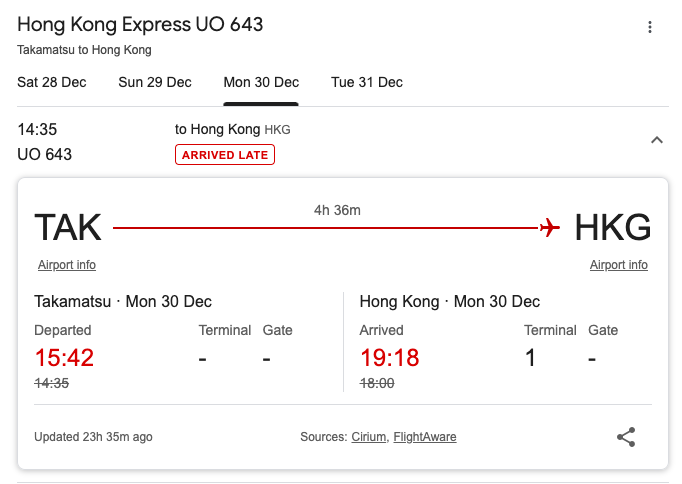Click the ARRIVED LATE status badge
Image resolution: width=682 pixels, height=484 pixels.
(x=225, y=155)
